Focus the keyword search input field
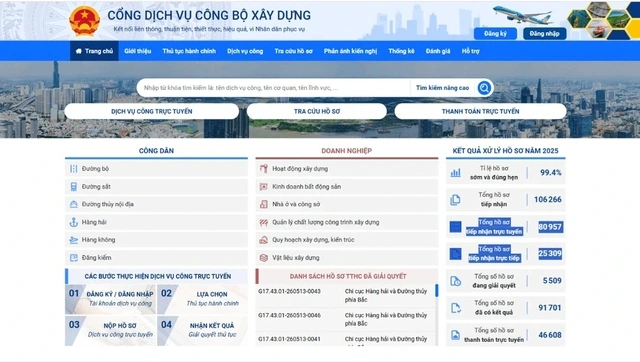 point(273,88)
